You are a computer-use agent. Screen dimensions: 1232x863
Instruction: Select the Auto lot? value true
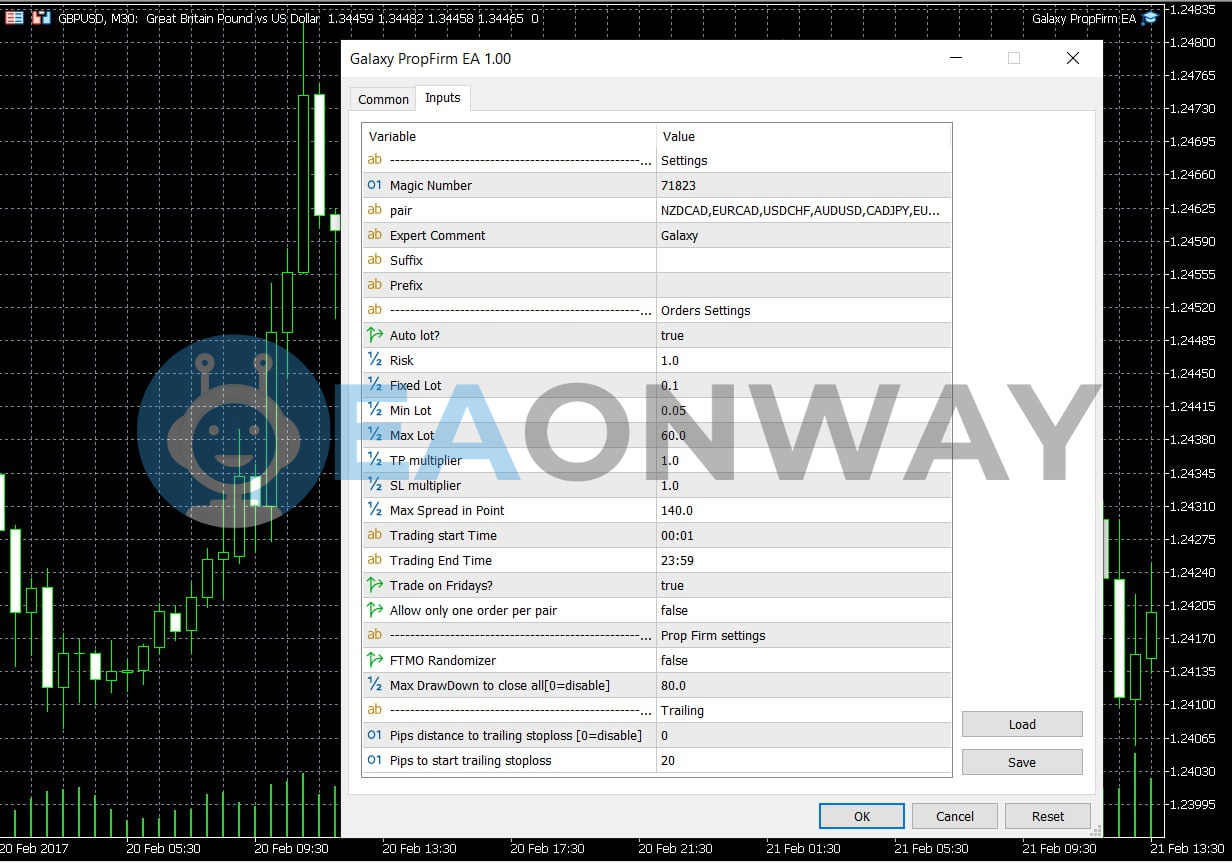pos(804,335)
